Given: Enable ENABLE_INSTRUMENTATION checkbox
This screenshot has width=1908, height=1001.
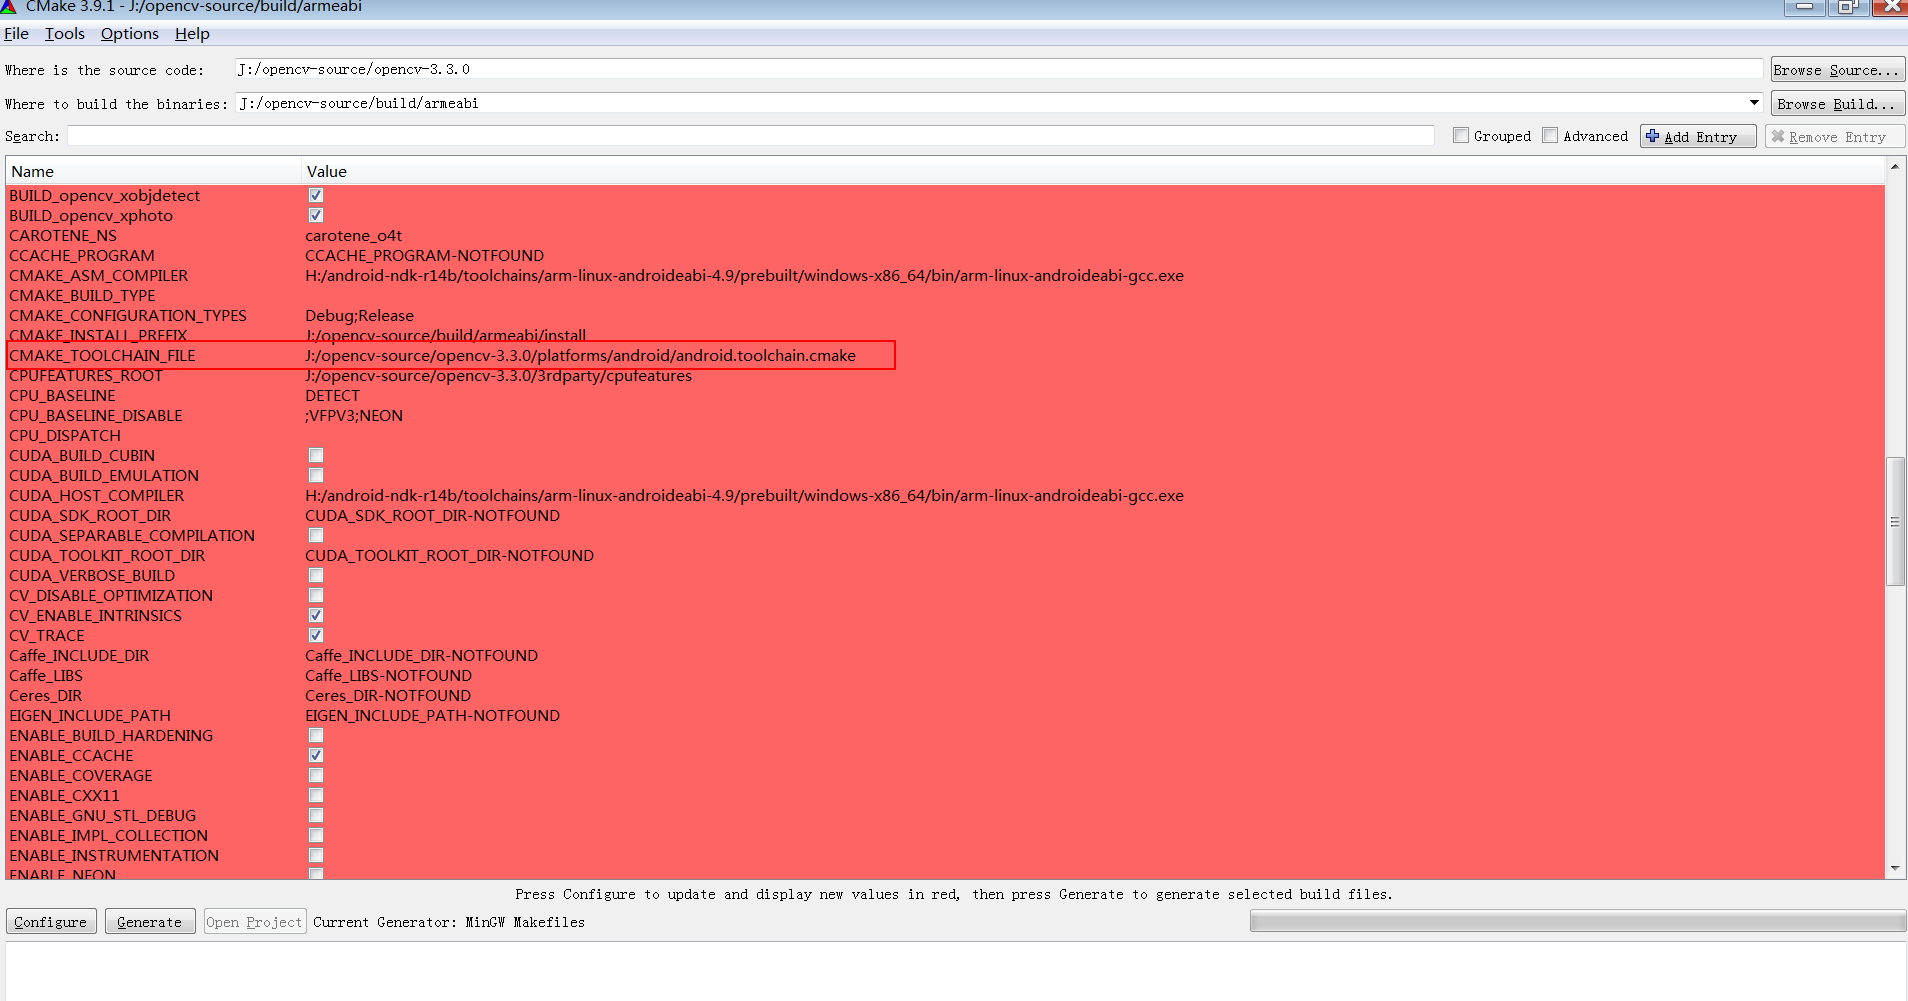Looking at the screenshot, I should (316, 855).
